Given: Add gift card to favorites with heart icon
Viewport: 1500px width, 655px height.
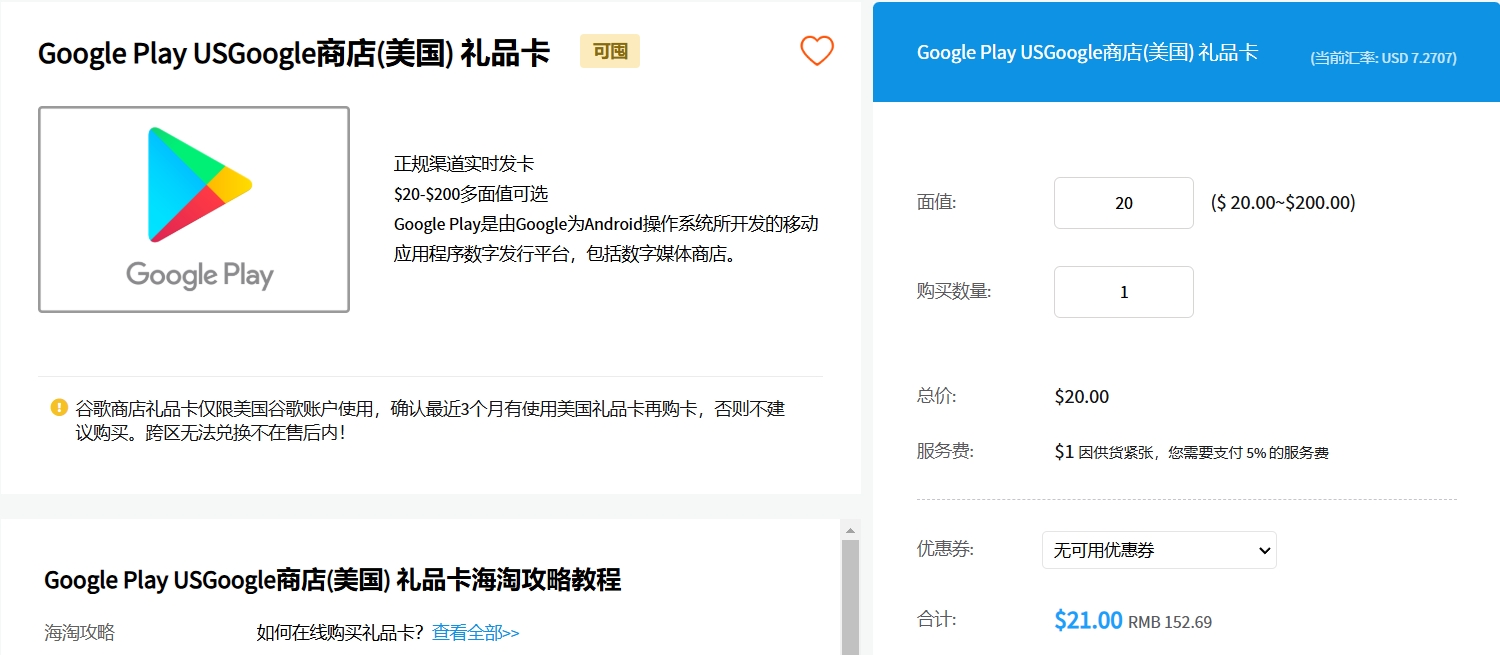Looking at the screenshot, I should tap(817, 51).
